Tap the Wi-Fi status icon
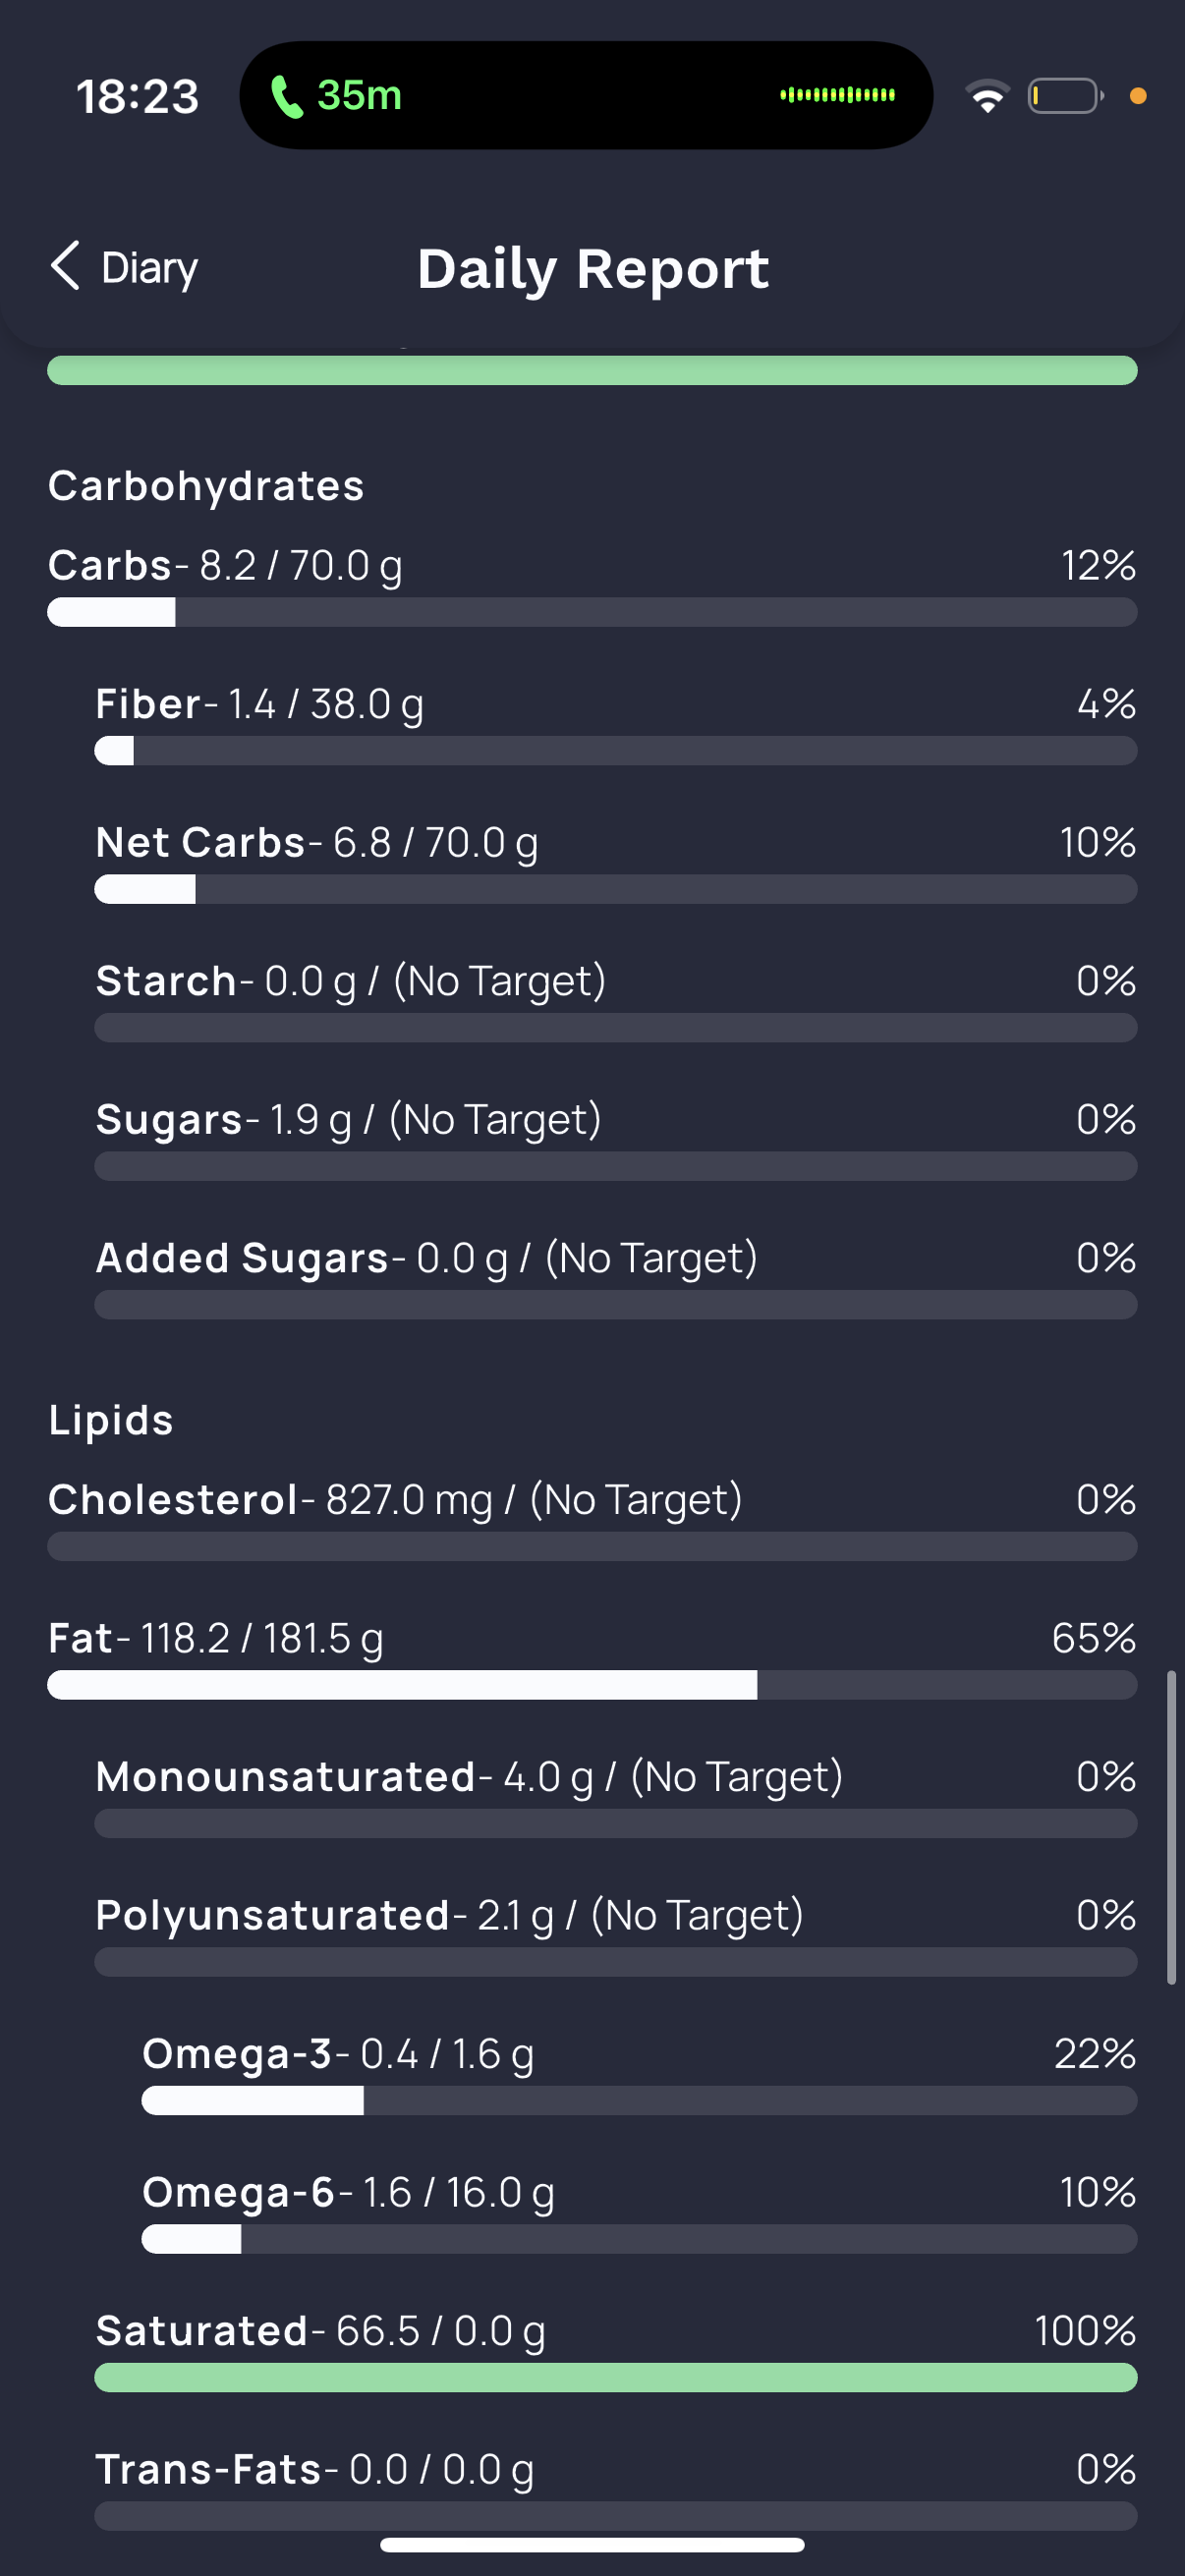Viewport: 1185px width, 2576px height. (x=987, y=96)
